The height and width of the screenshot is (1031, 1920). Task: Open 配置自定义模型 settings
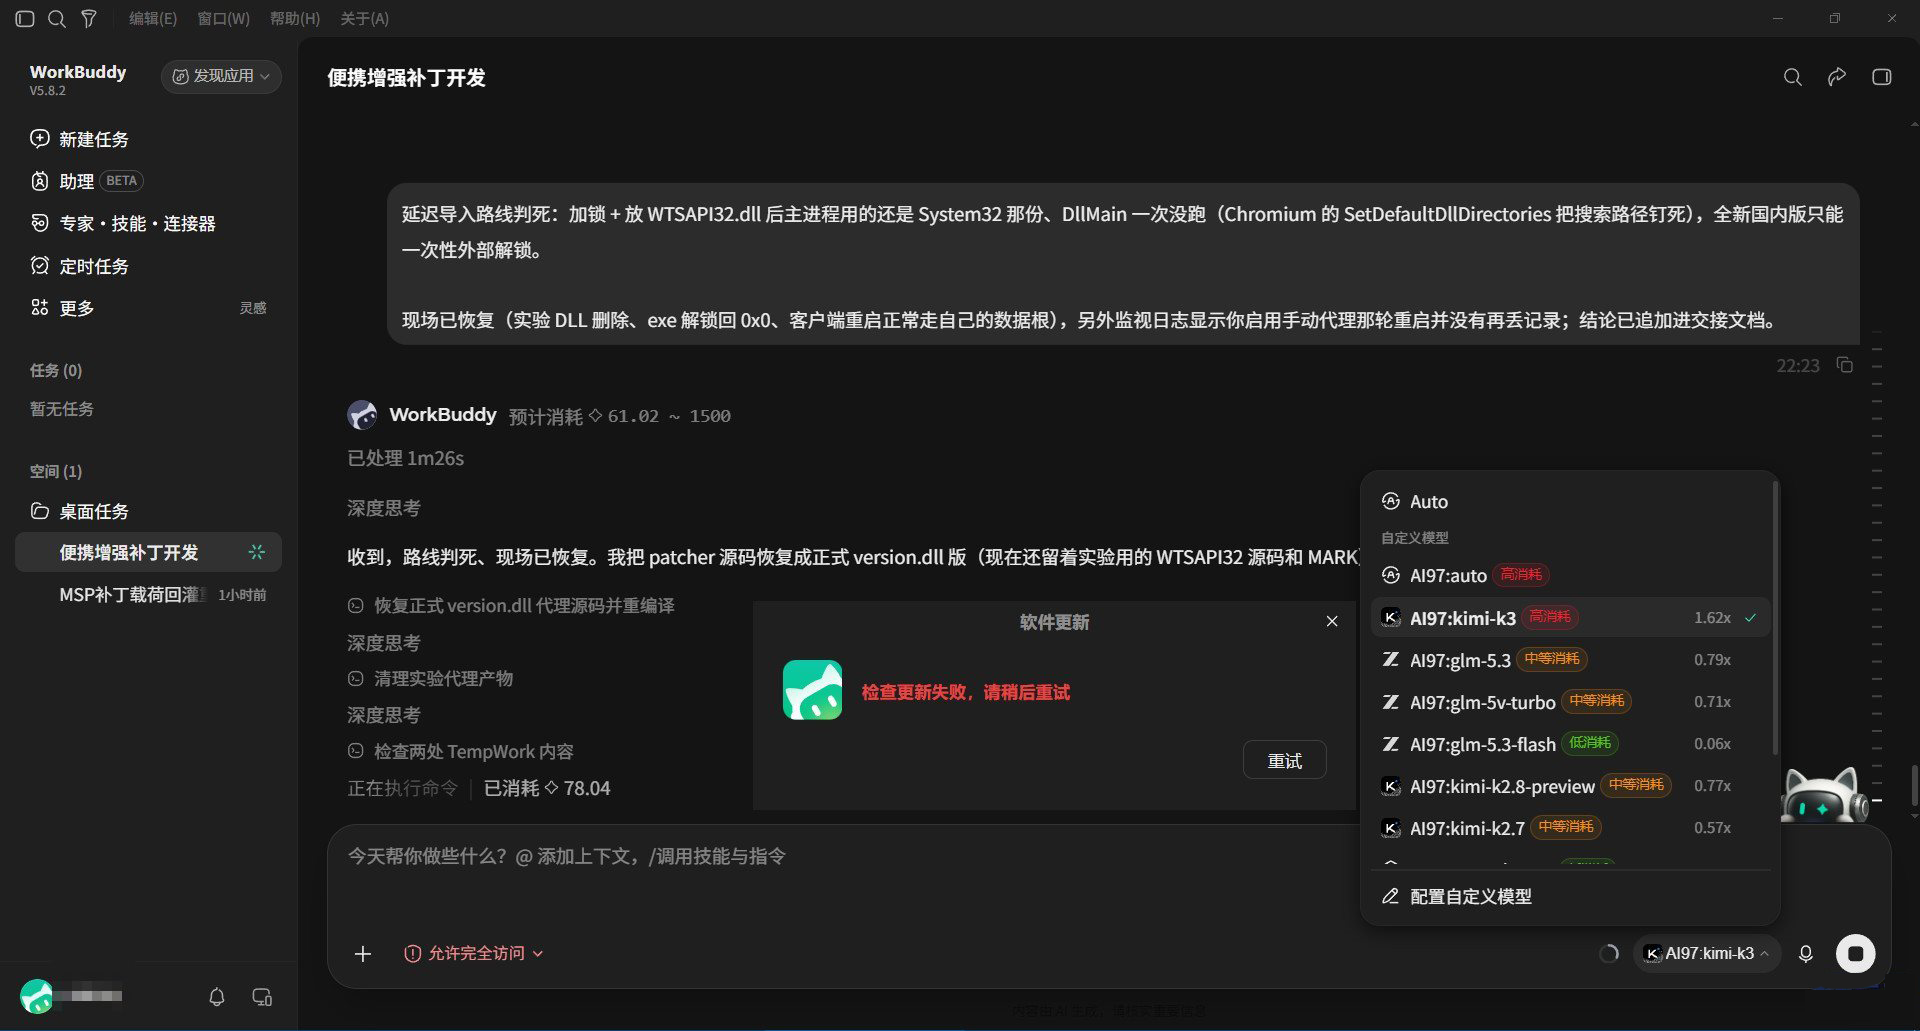(x=1570, y=896)
